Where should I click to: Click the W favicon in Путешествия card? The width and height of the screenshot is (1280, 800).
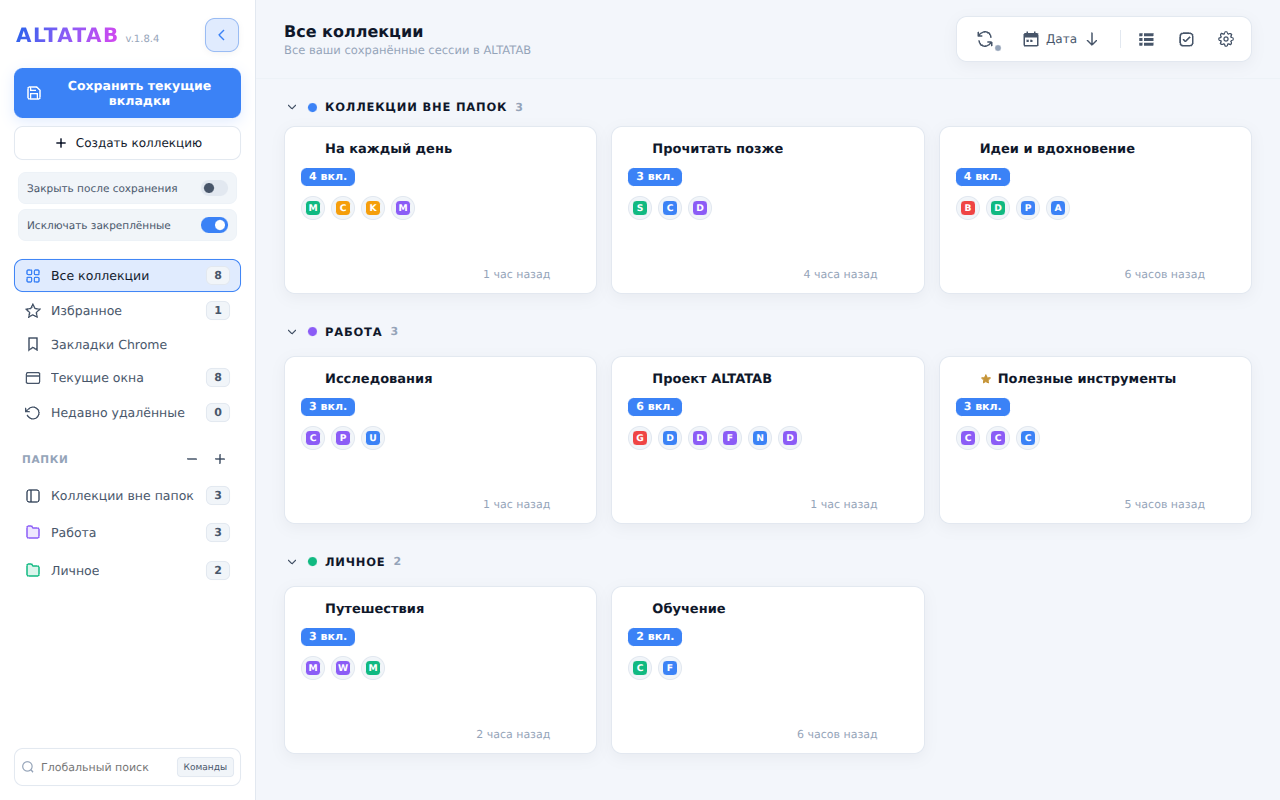coord(343,668)
